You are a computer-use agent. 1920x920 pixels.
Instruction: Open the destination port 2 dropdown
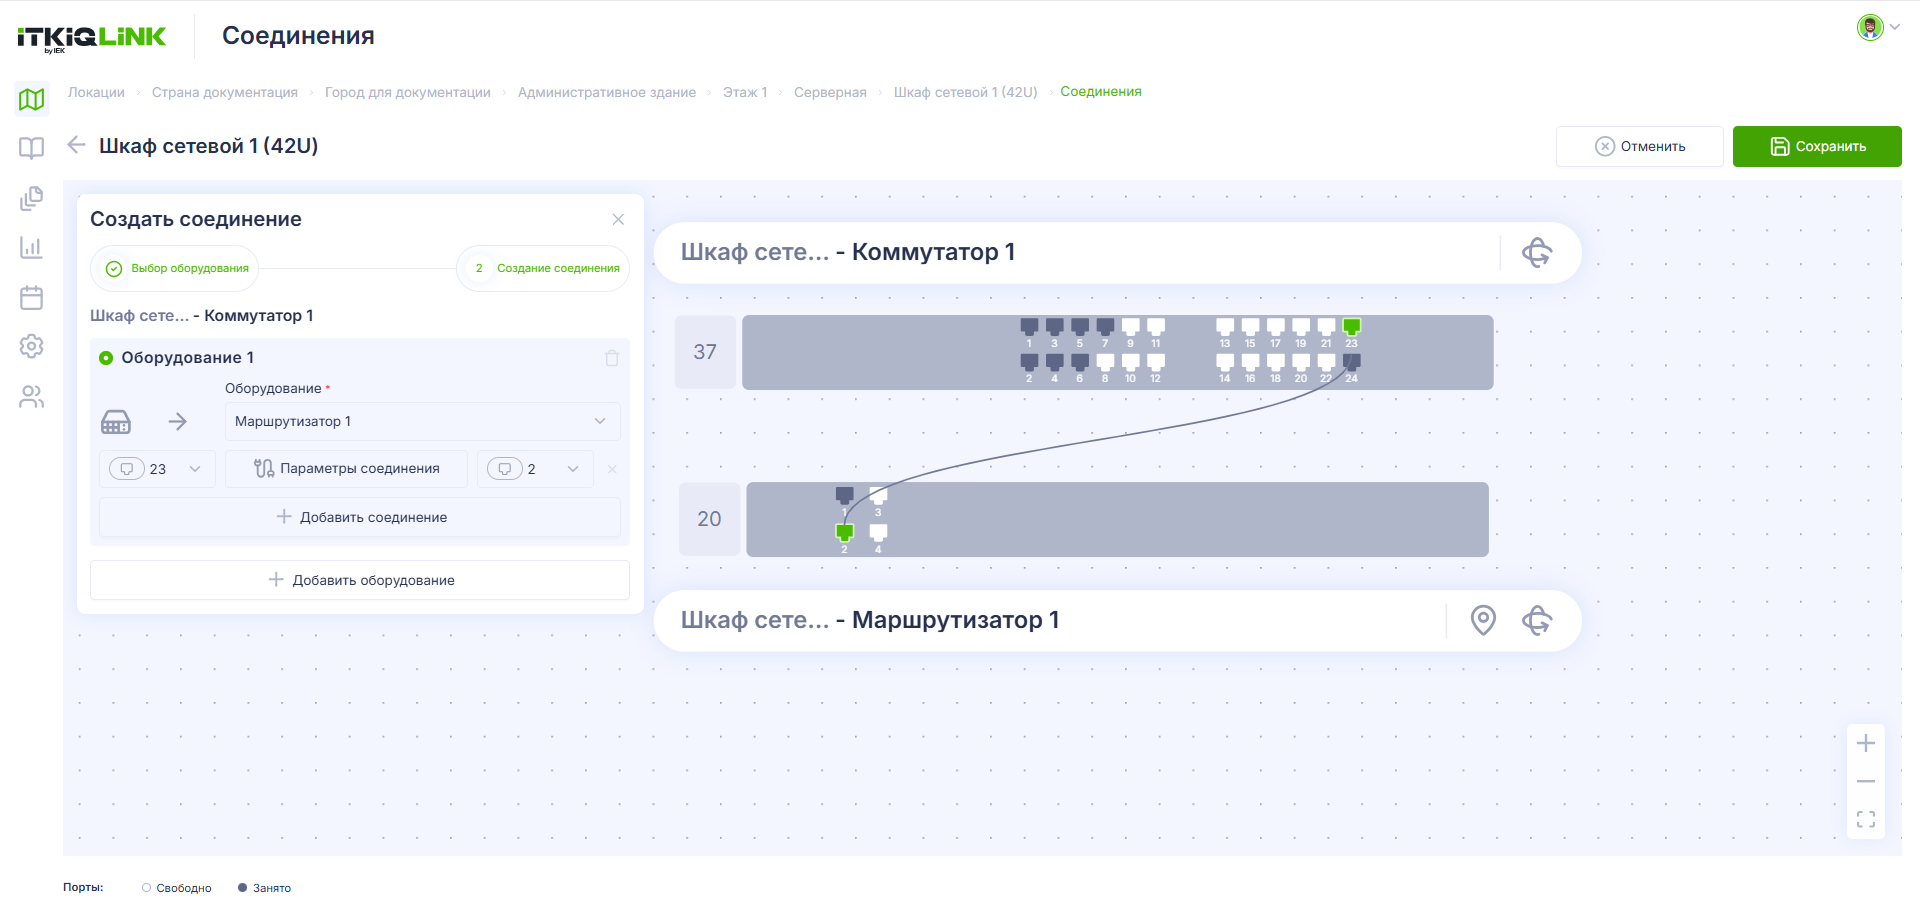tap(535, 469)
